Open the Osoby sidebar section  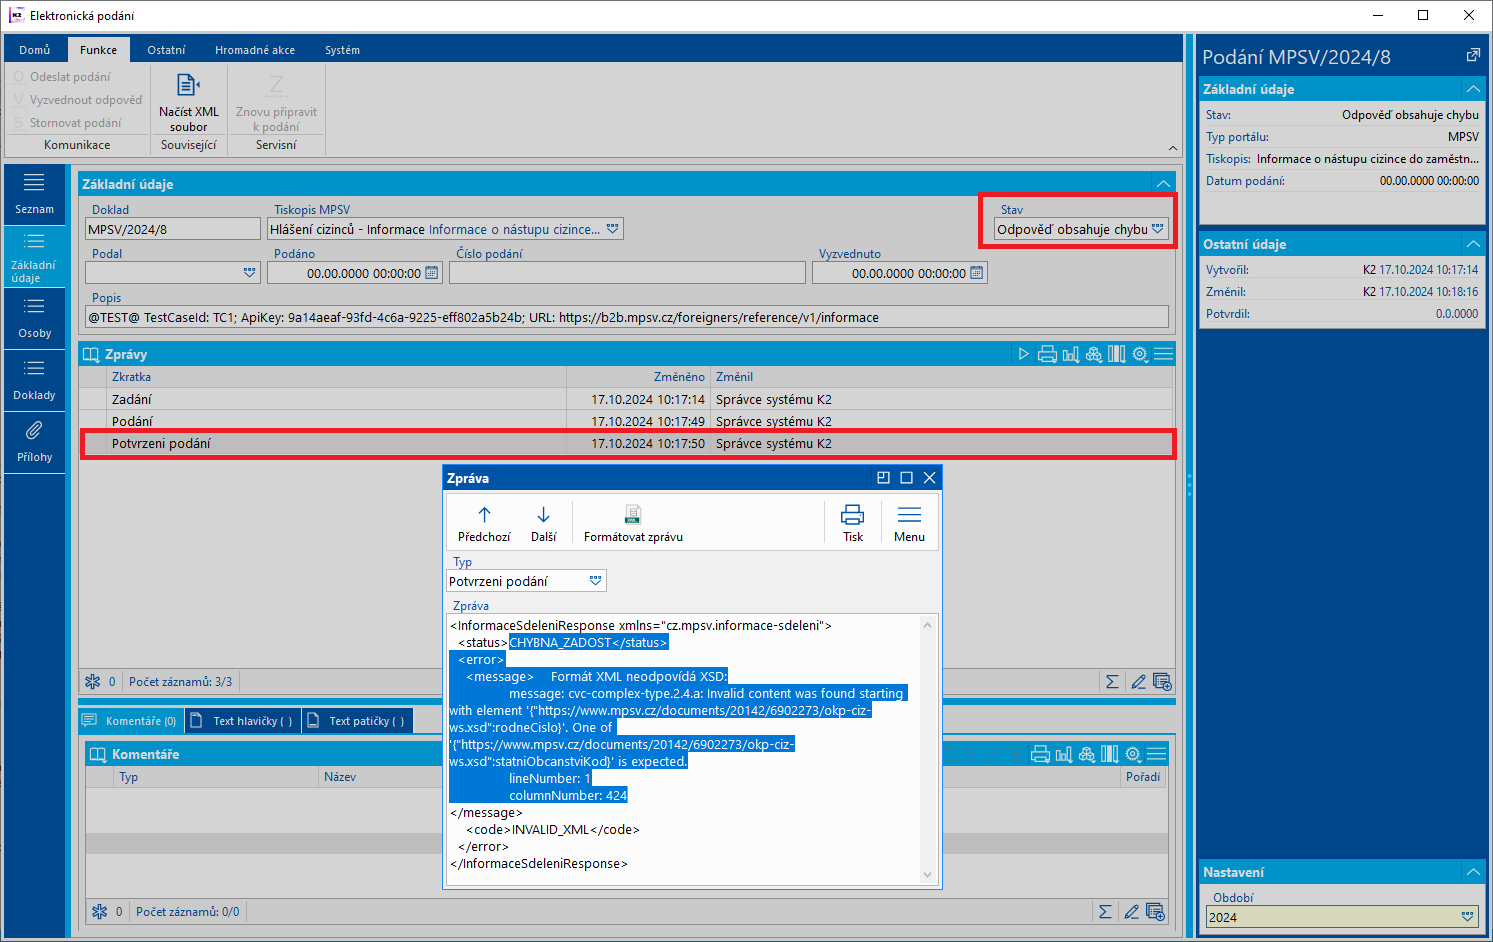tap(34, 318)
